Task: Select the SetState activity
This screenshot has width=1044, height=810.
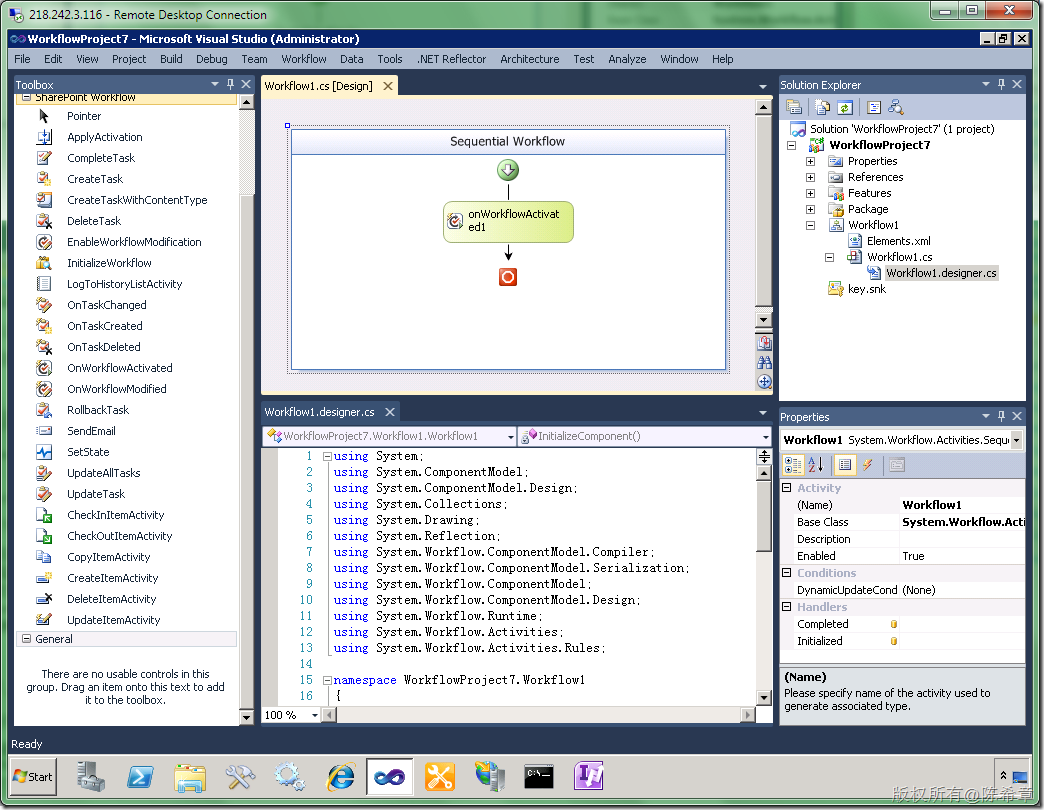Action: coord(88,452)
